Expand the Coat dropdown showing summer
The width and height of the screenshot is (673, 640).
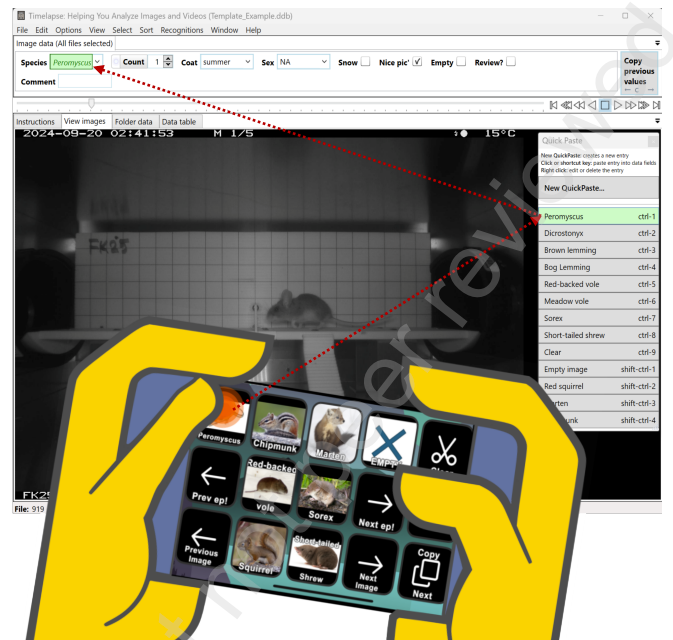pyautogui.click(x=247, y=62)
